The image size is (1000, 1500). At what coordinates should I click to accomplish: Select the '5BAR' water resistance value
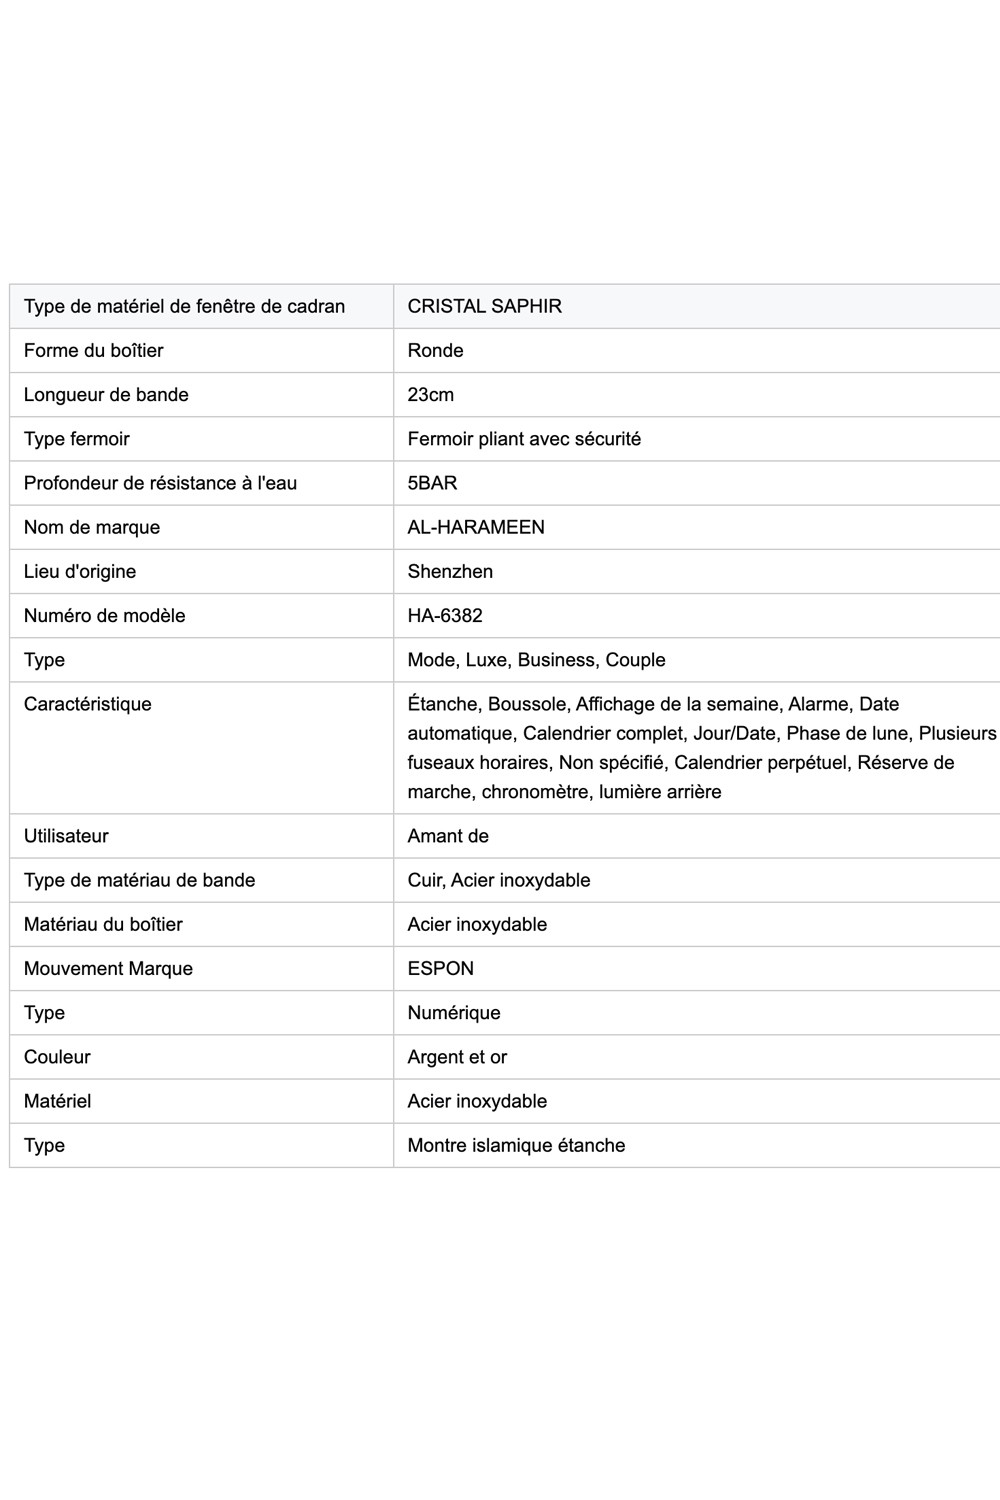pos(432,483)
